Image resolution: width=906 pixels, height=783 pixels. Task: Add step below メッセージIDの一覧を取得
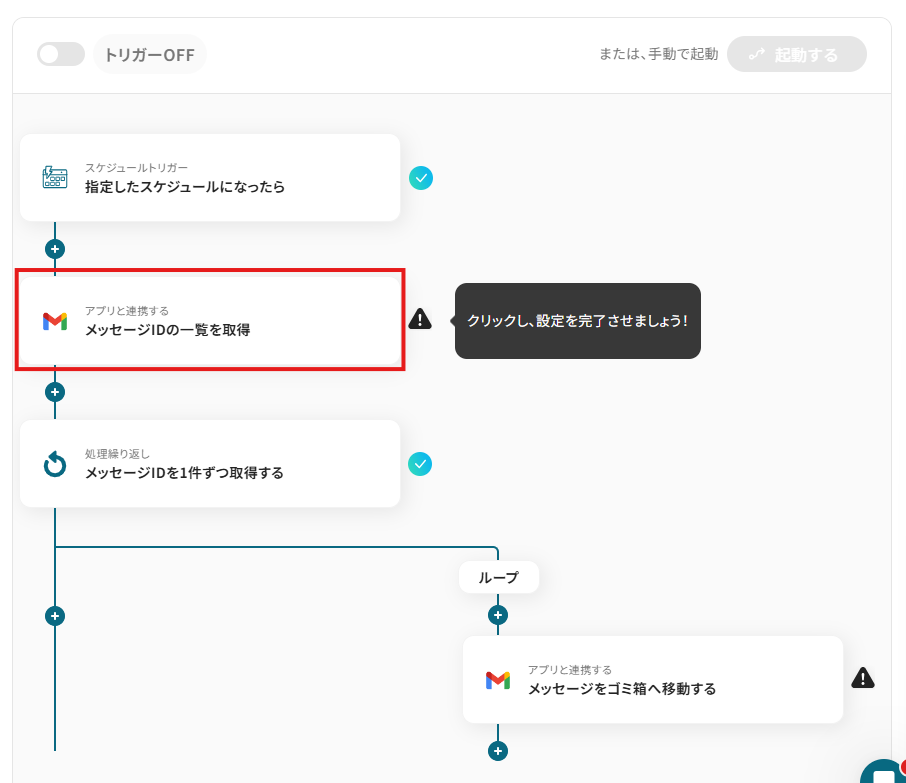55,392
